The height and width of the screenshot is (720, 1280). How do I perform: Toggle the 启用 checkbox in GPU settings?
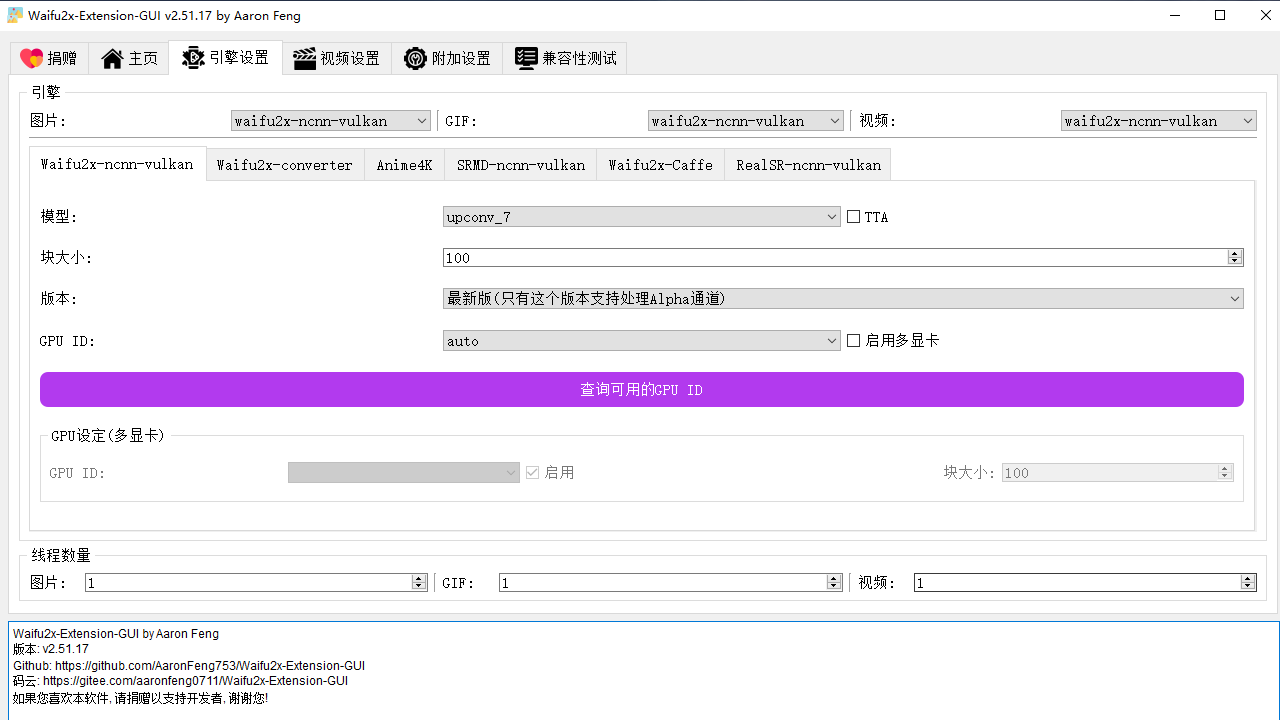click(532, 472)
